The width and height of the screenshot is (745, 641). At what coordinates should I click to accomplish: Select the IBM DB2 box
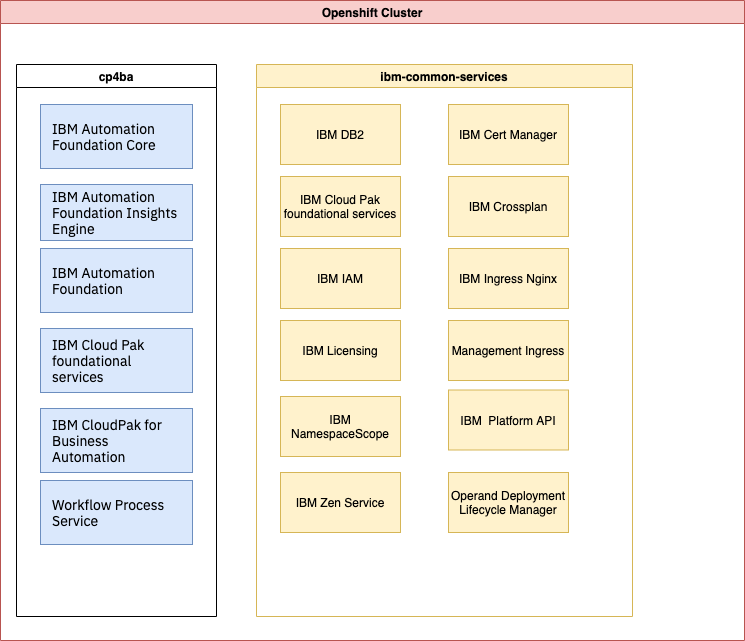tap(340, 135)
